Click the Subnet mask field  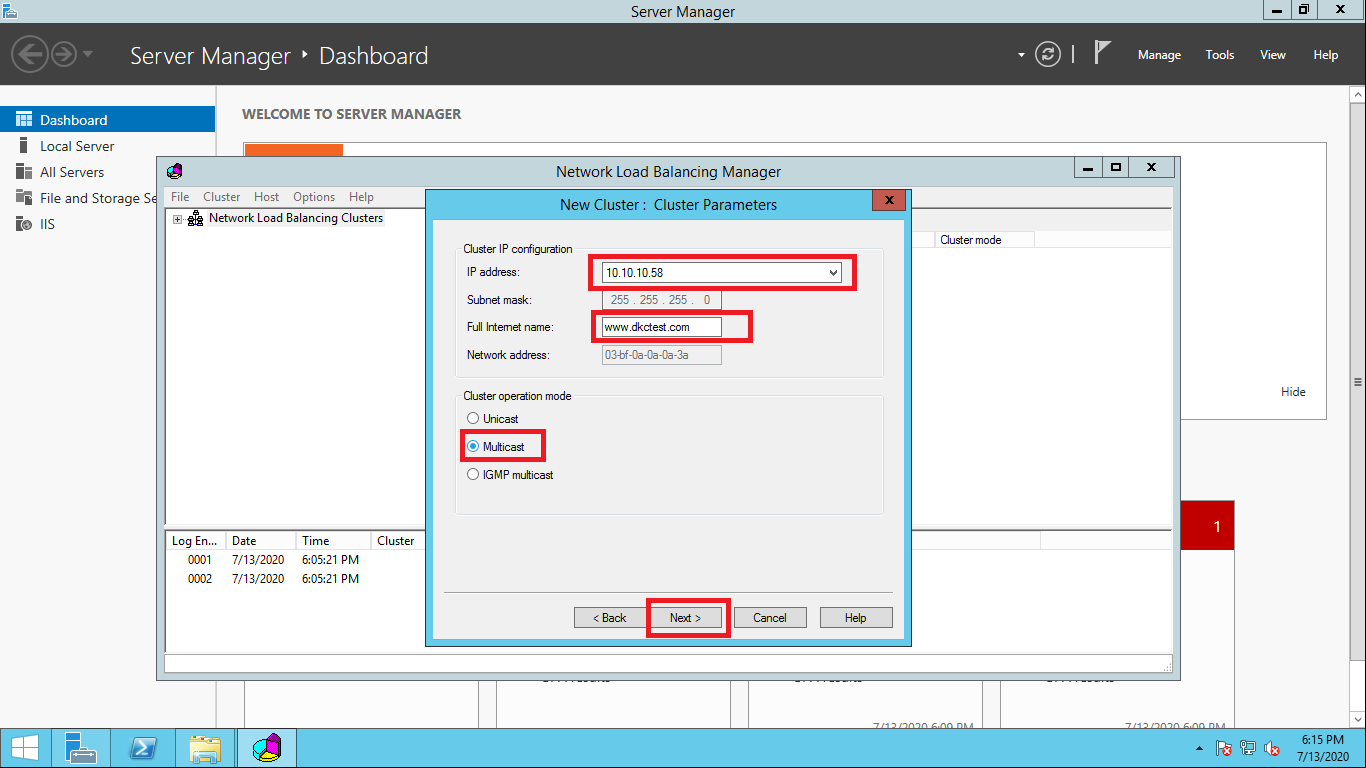tap(661, 300)
